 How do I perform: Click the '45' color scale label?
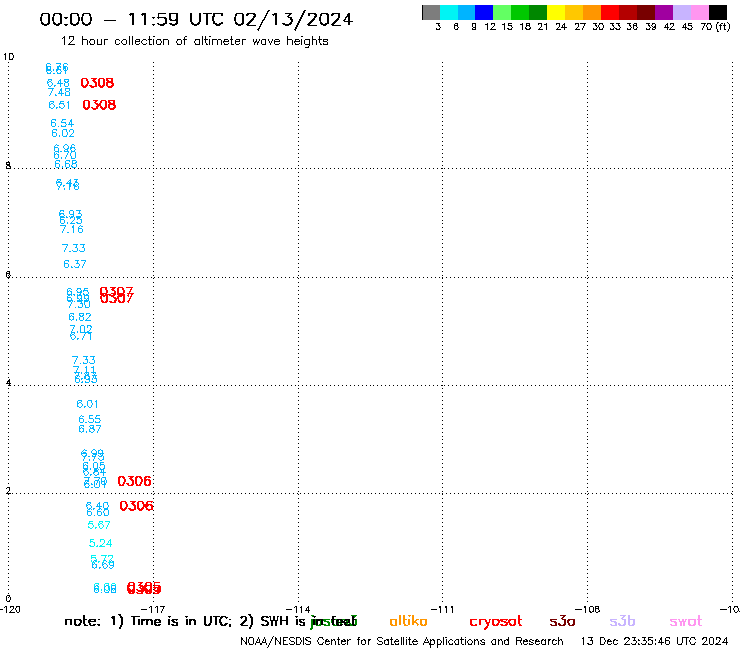coord(687,27)
